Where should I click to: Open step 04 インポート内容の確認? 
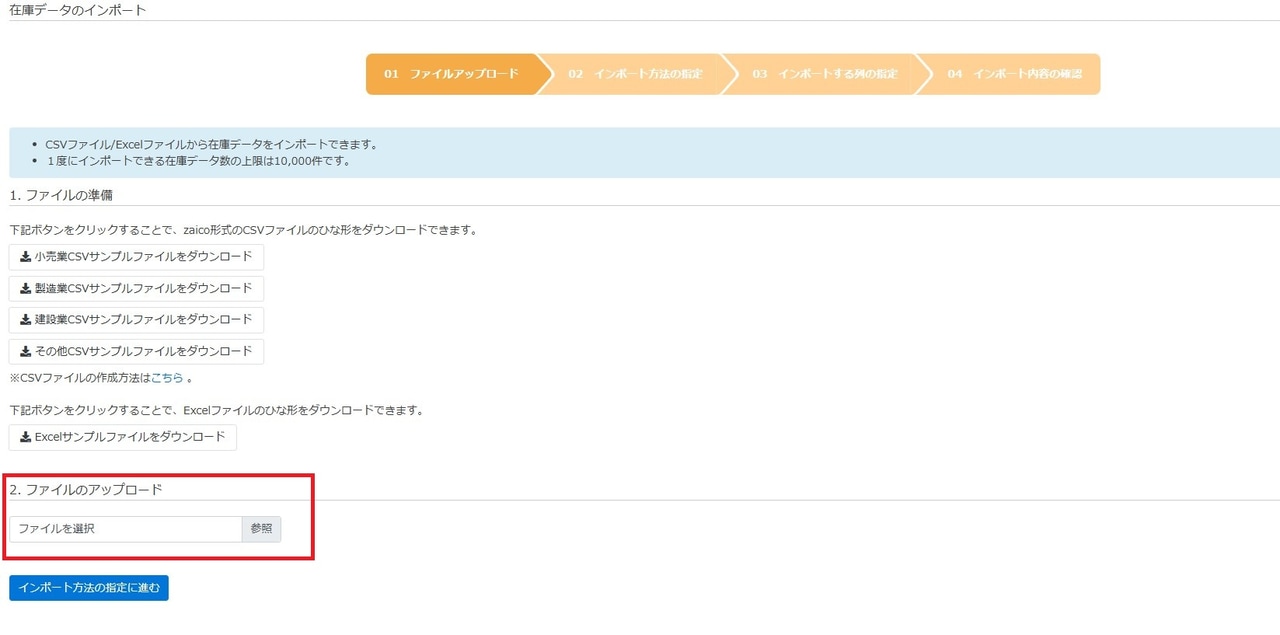(x=1014, y=74)
